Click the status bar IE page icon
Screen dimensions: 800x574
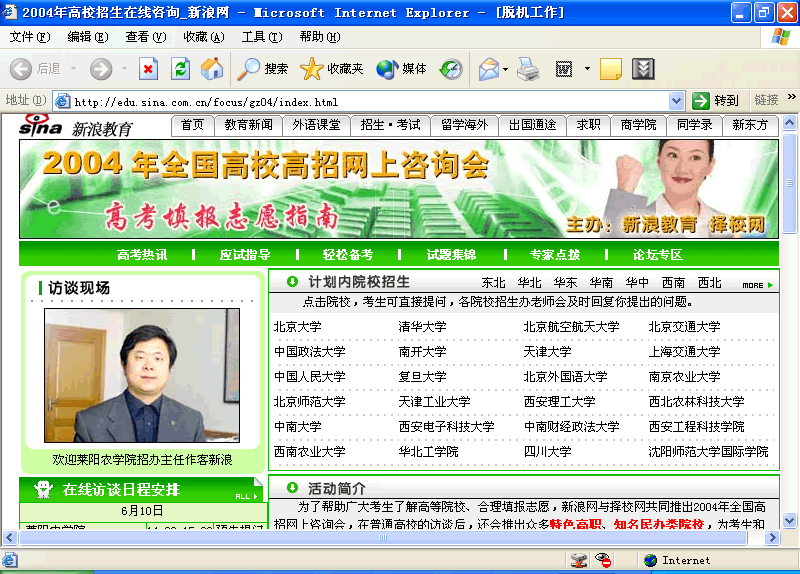point(10,560)
